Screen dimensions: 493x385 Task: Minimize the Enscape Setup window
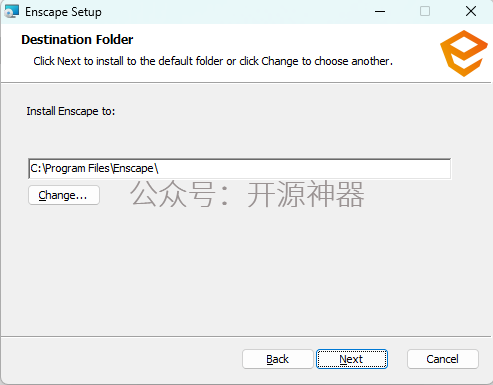[x=380, y=12]
